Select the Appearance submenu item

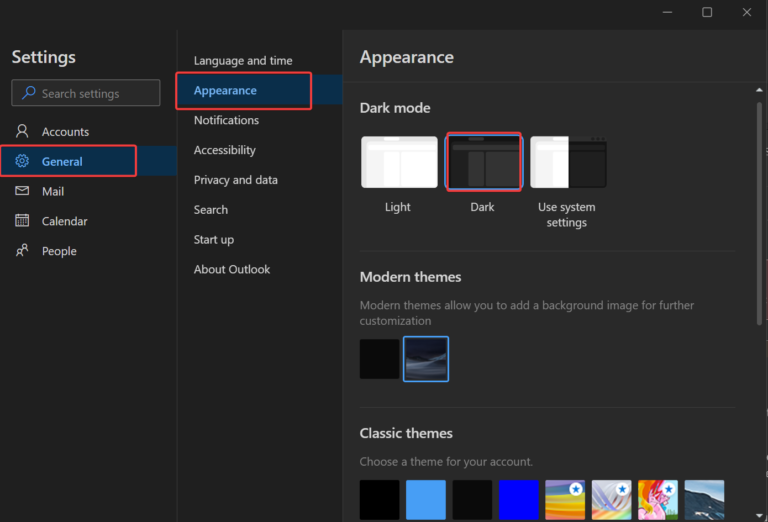[260, 90]
